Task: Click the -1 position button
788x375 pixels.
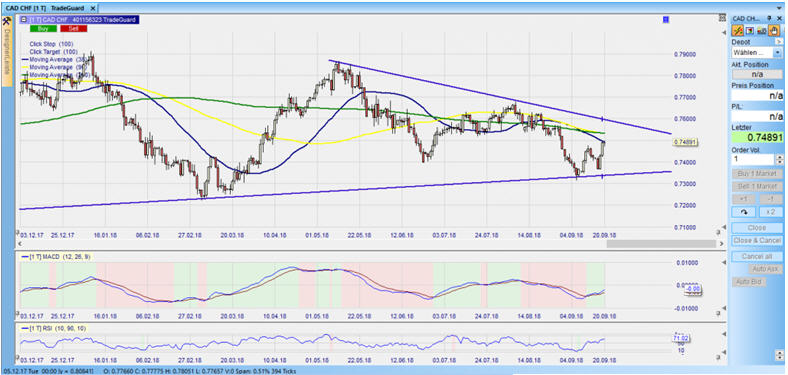Action: tap(770, 199)
